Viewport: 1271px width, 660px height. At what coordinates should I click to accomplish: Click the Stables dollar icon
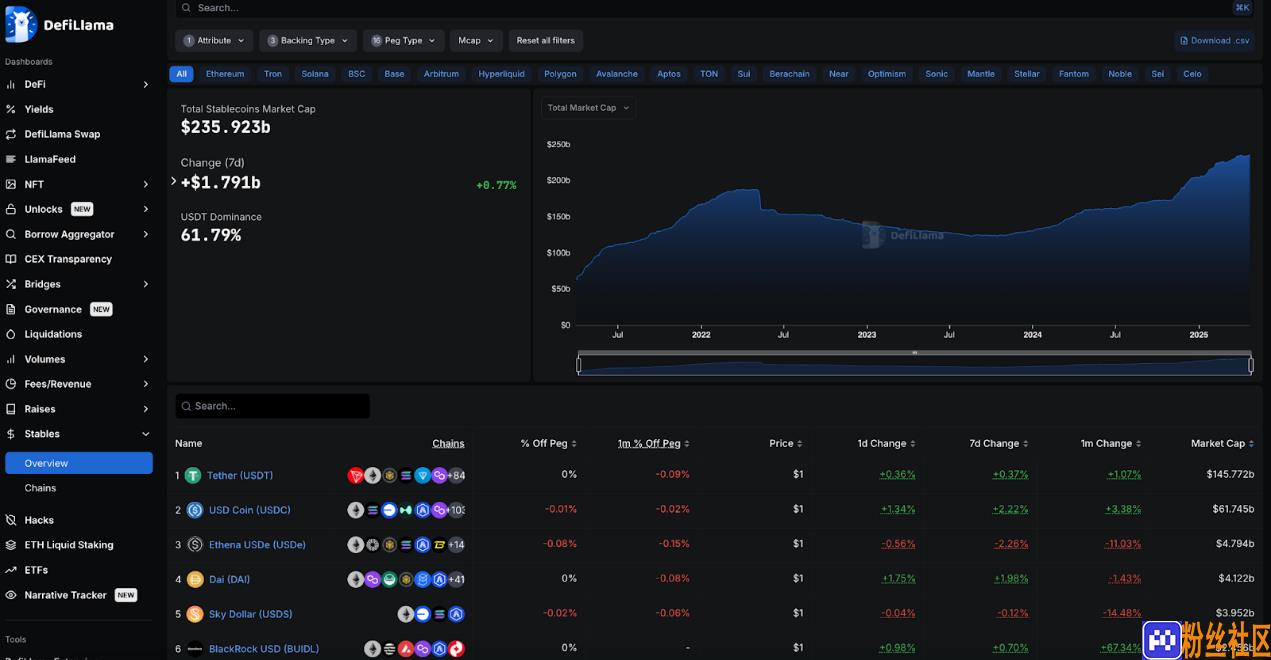(11, 434)
